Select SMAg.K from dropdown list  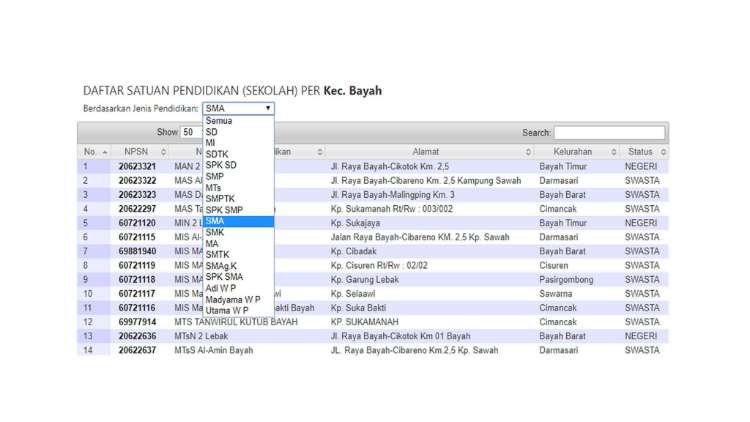point(221,266)
